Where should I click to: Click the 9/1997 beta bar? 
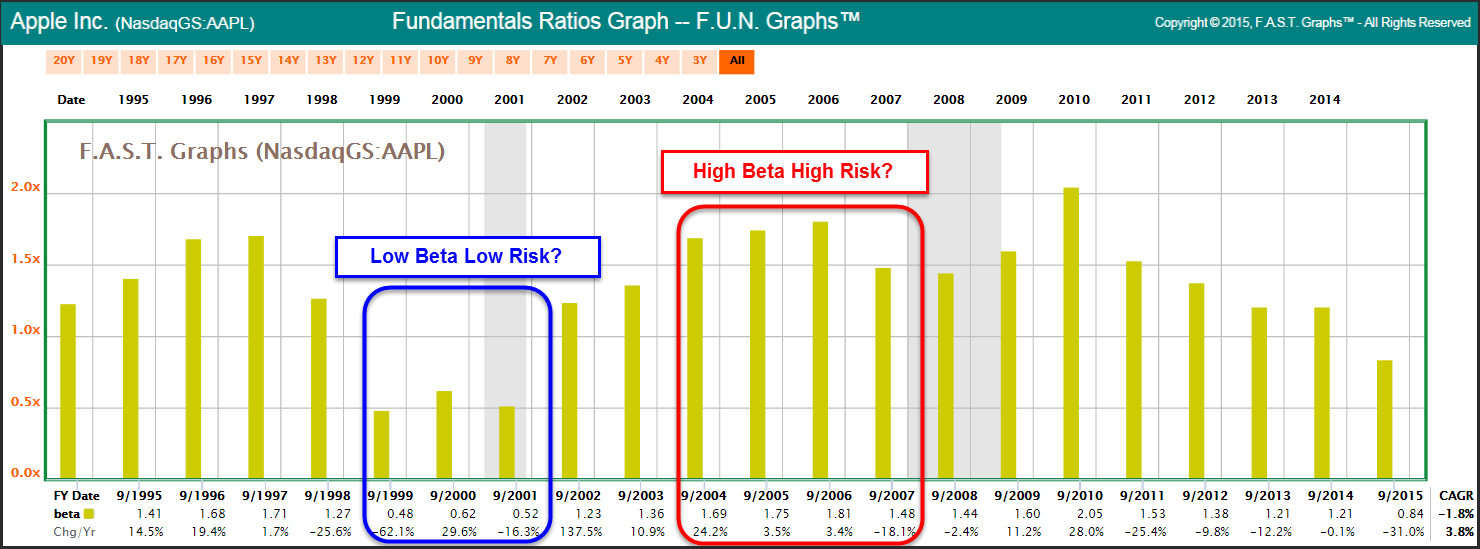tap(256, 357)
